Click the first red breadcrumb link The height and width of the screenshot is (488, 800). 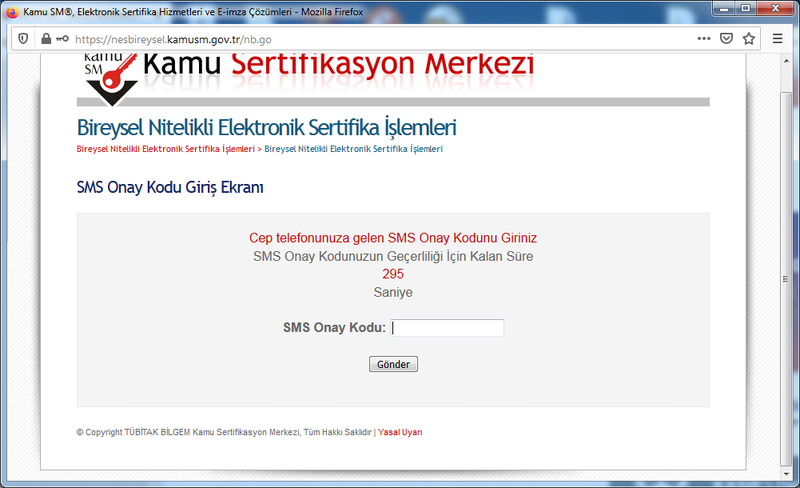point(165,149)
